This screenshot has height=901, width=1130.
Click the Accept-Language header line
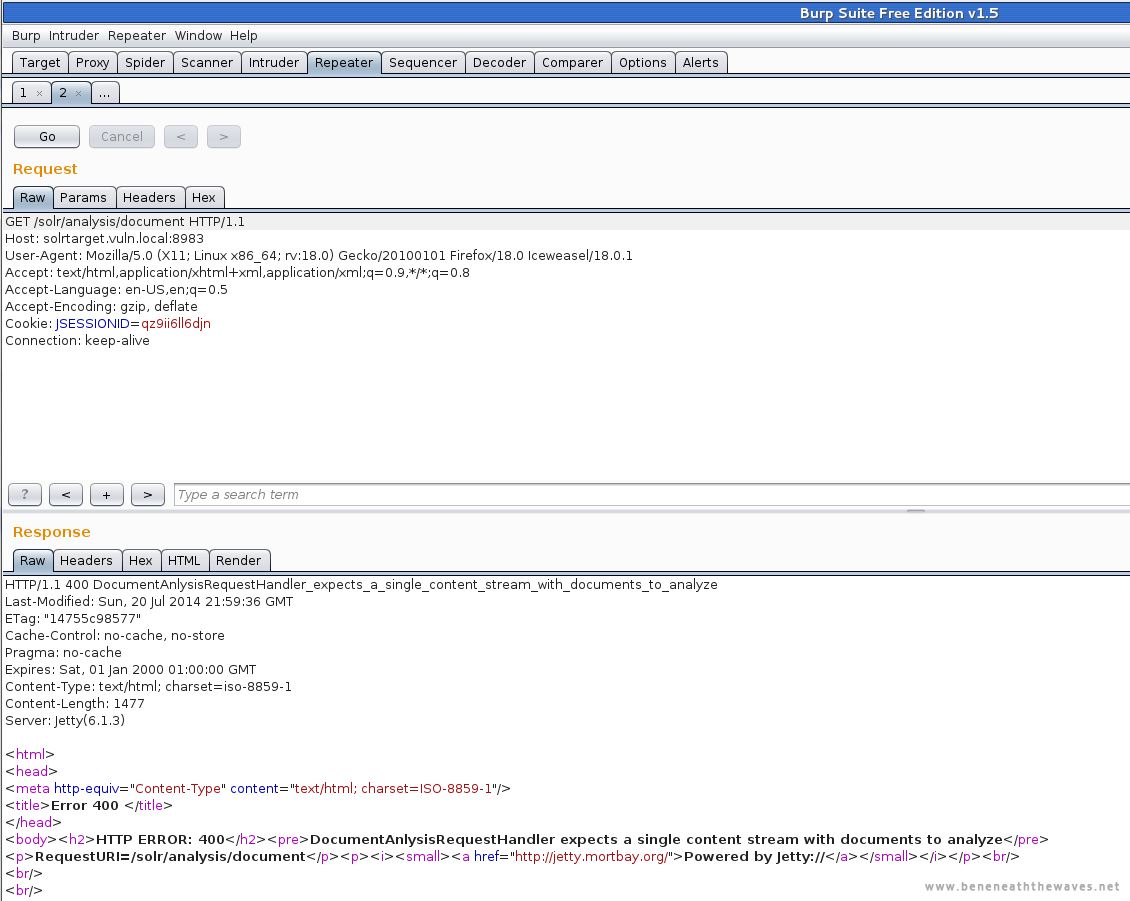click(116, 290)
